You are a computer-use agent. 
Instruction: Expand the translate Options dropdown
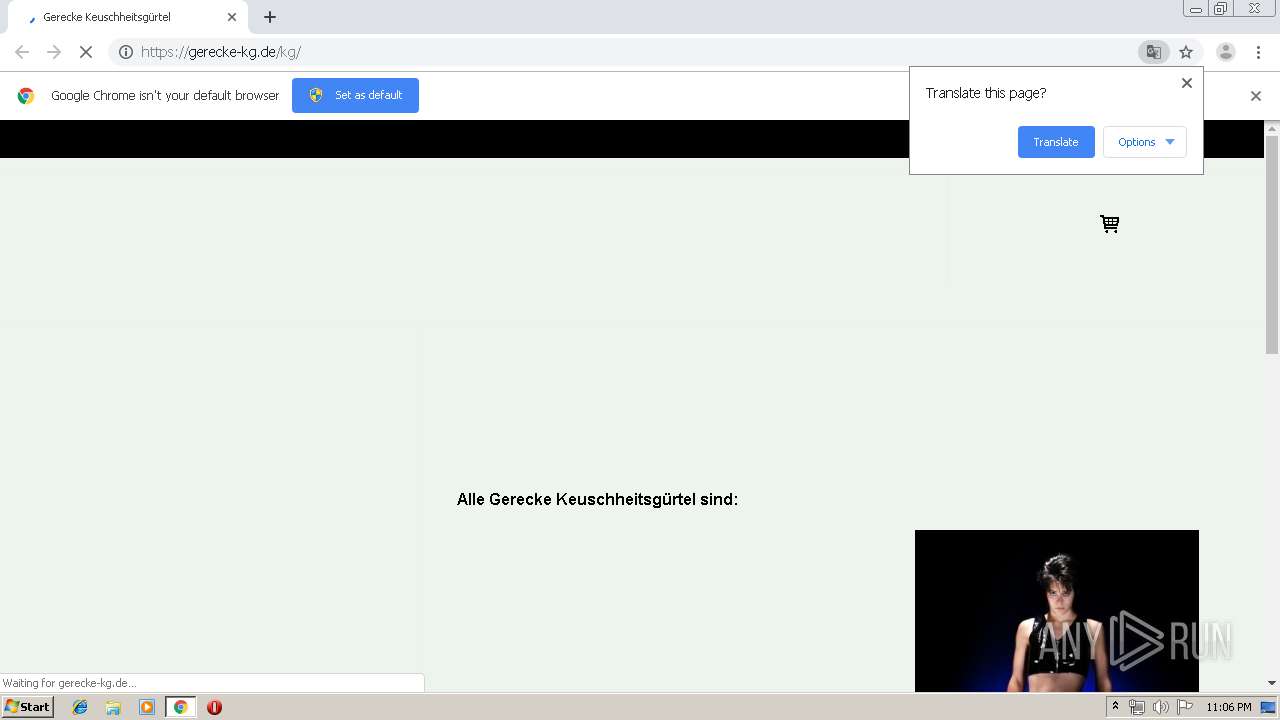(x=1145, y=142)
